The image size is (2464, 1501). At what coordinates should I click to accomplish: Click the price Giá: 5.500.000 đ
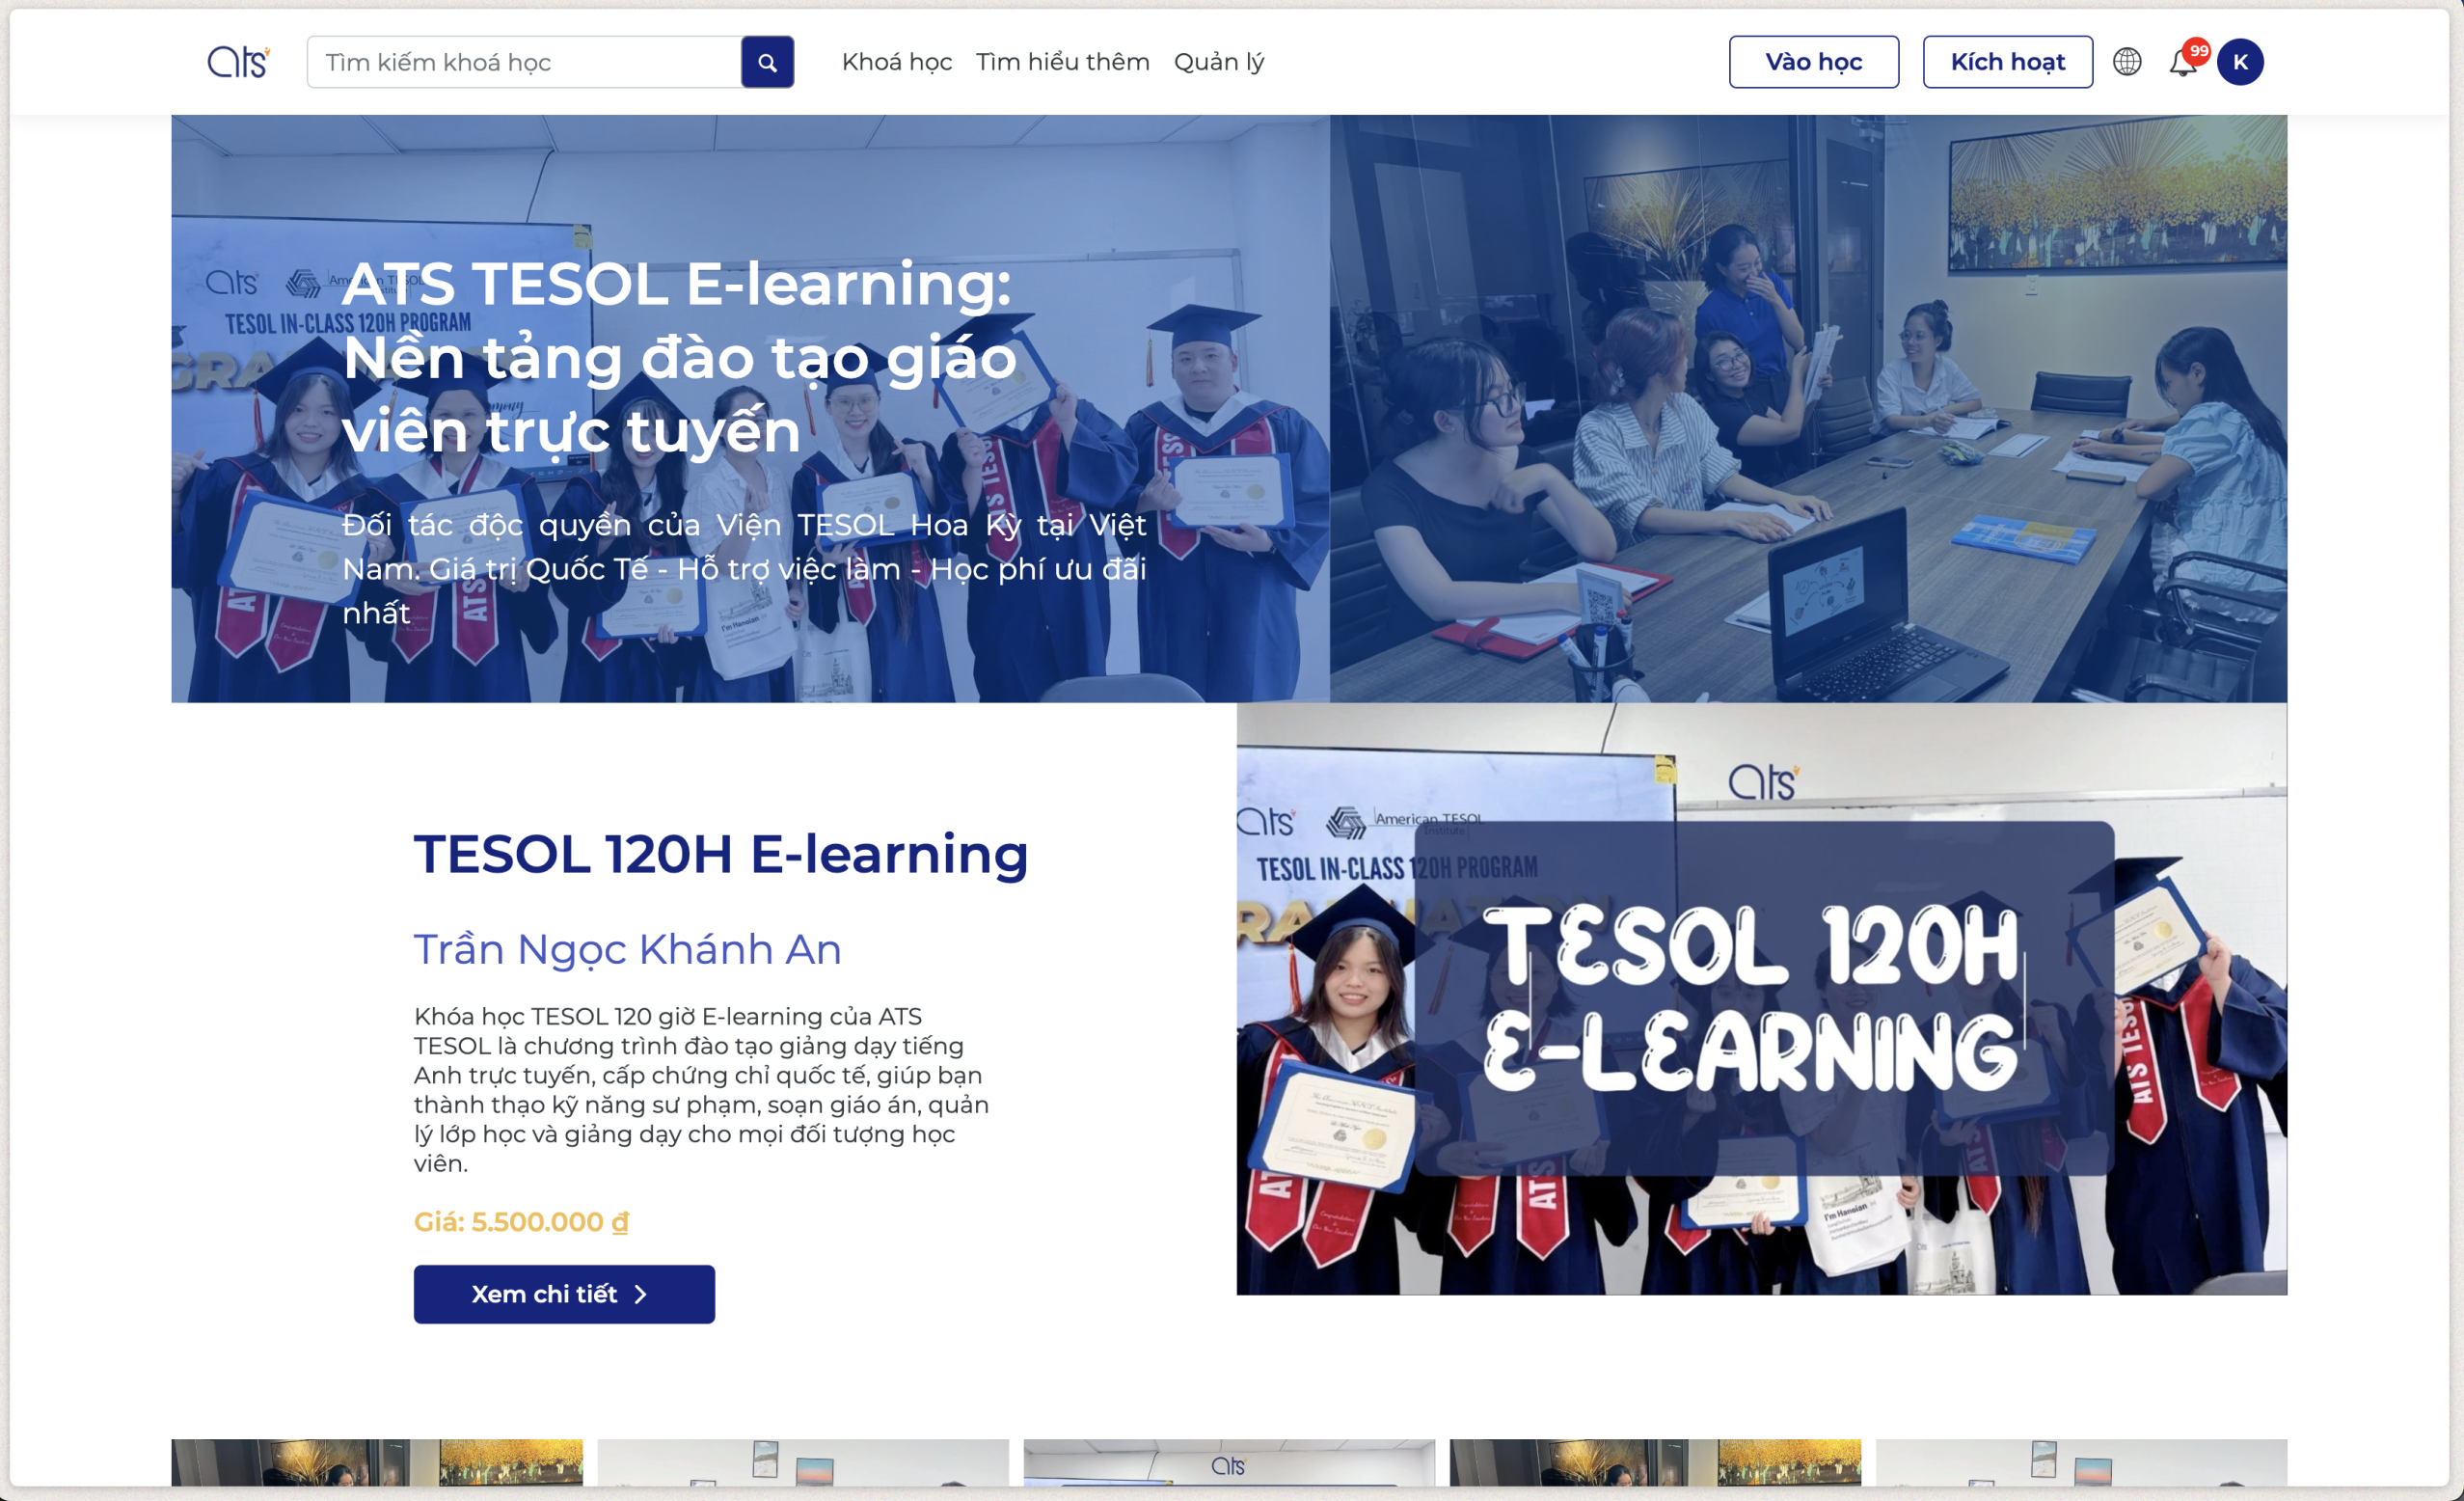point(521,1222)
